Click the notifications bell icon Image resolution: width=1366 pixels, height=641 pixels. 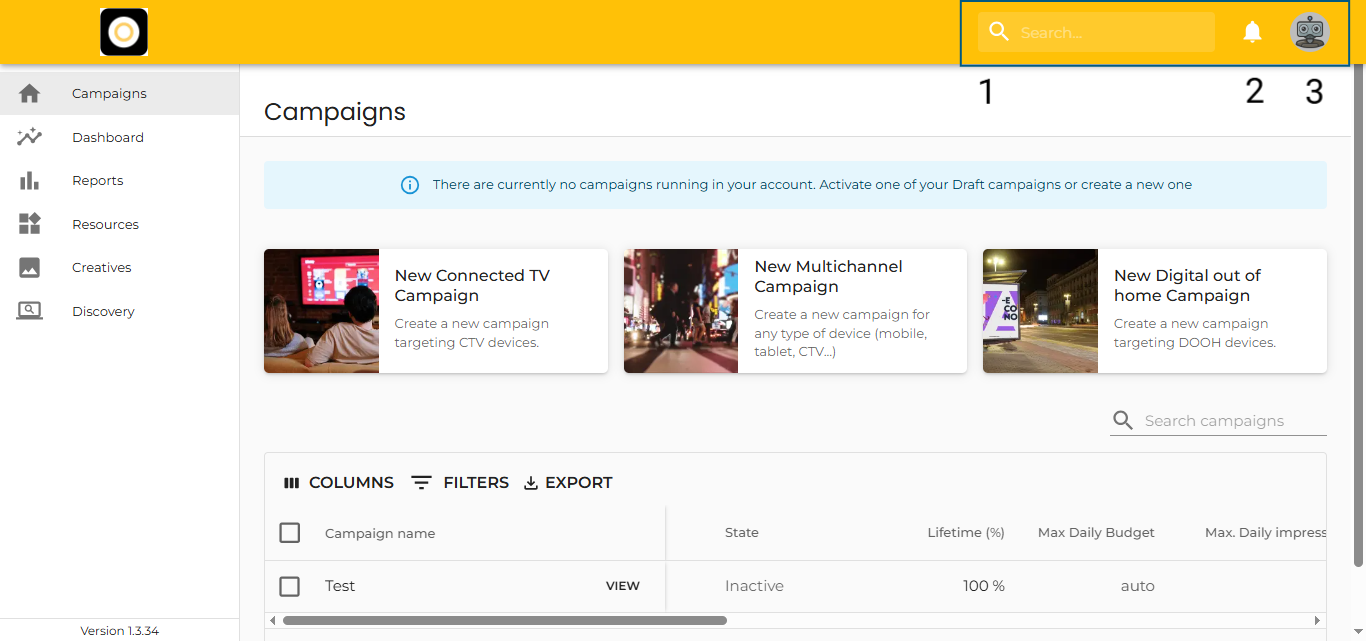1252,32
